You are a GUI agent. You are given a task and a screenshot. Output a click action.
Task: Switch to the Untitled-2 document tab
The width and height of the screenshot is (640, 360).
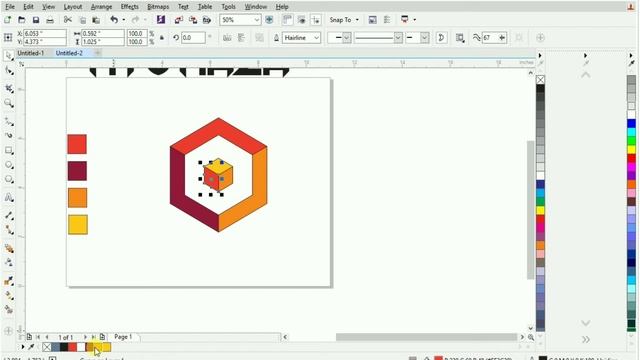coord(69,53)
